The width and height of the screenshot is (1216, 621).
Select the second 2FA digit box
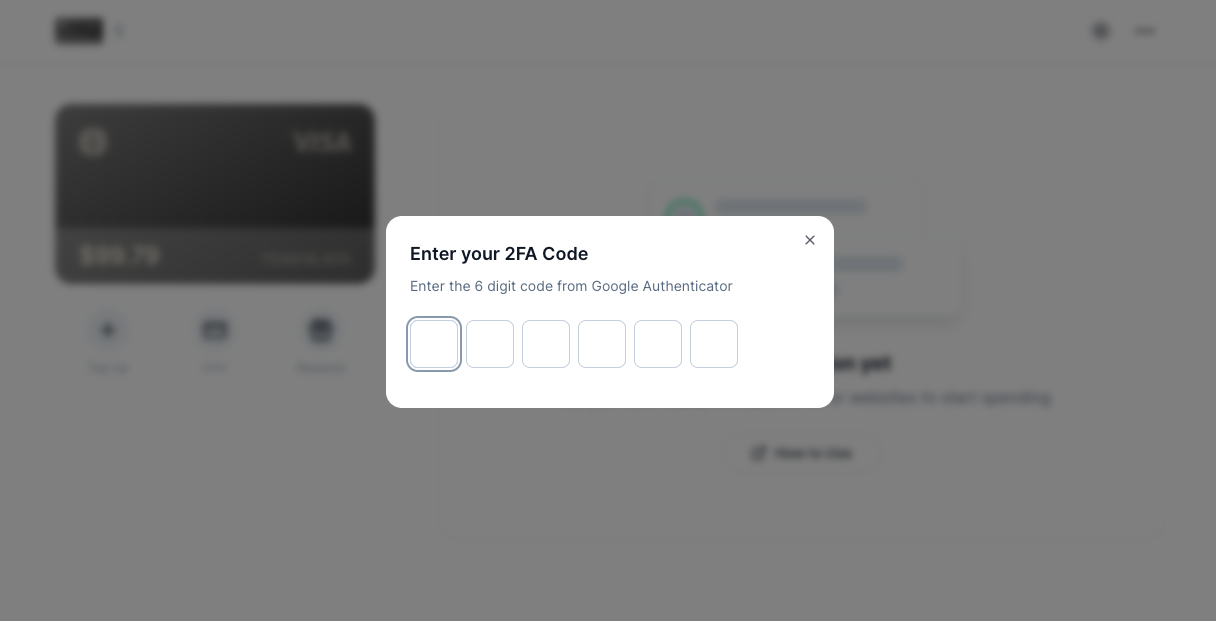[x=490, y=344]
